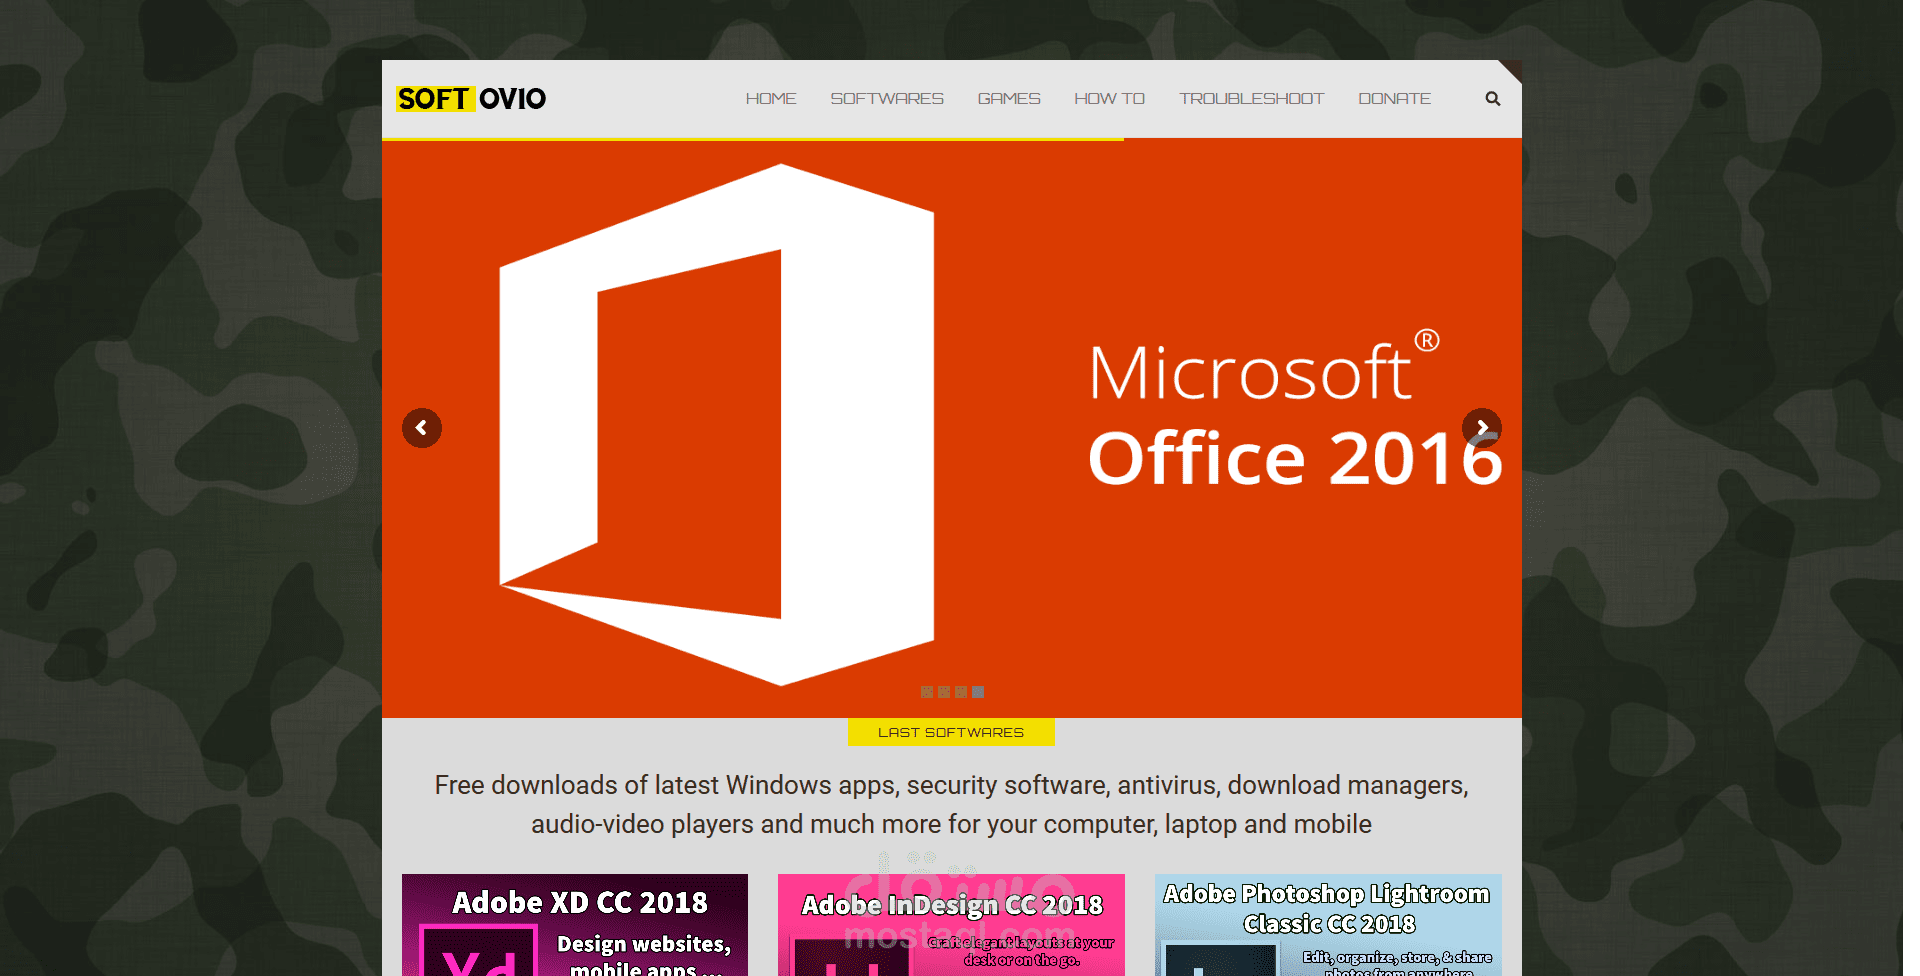Open the DONATE menu item
This screenshot has width=1920, height=976.
[1394, 99]
